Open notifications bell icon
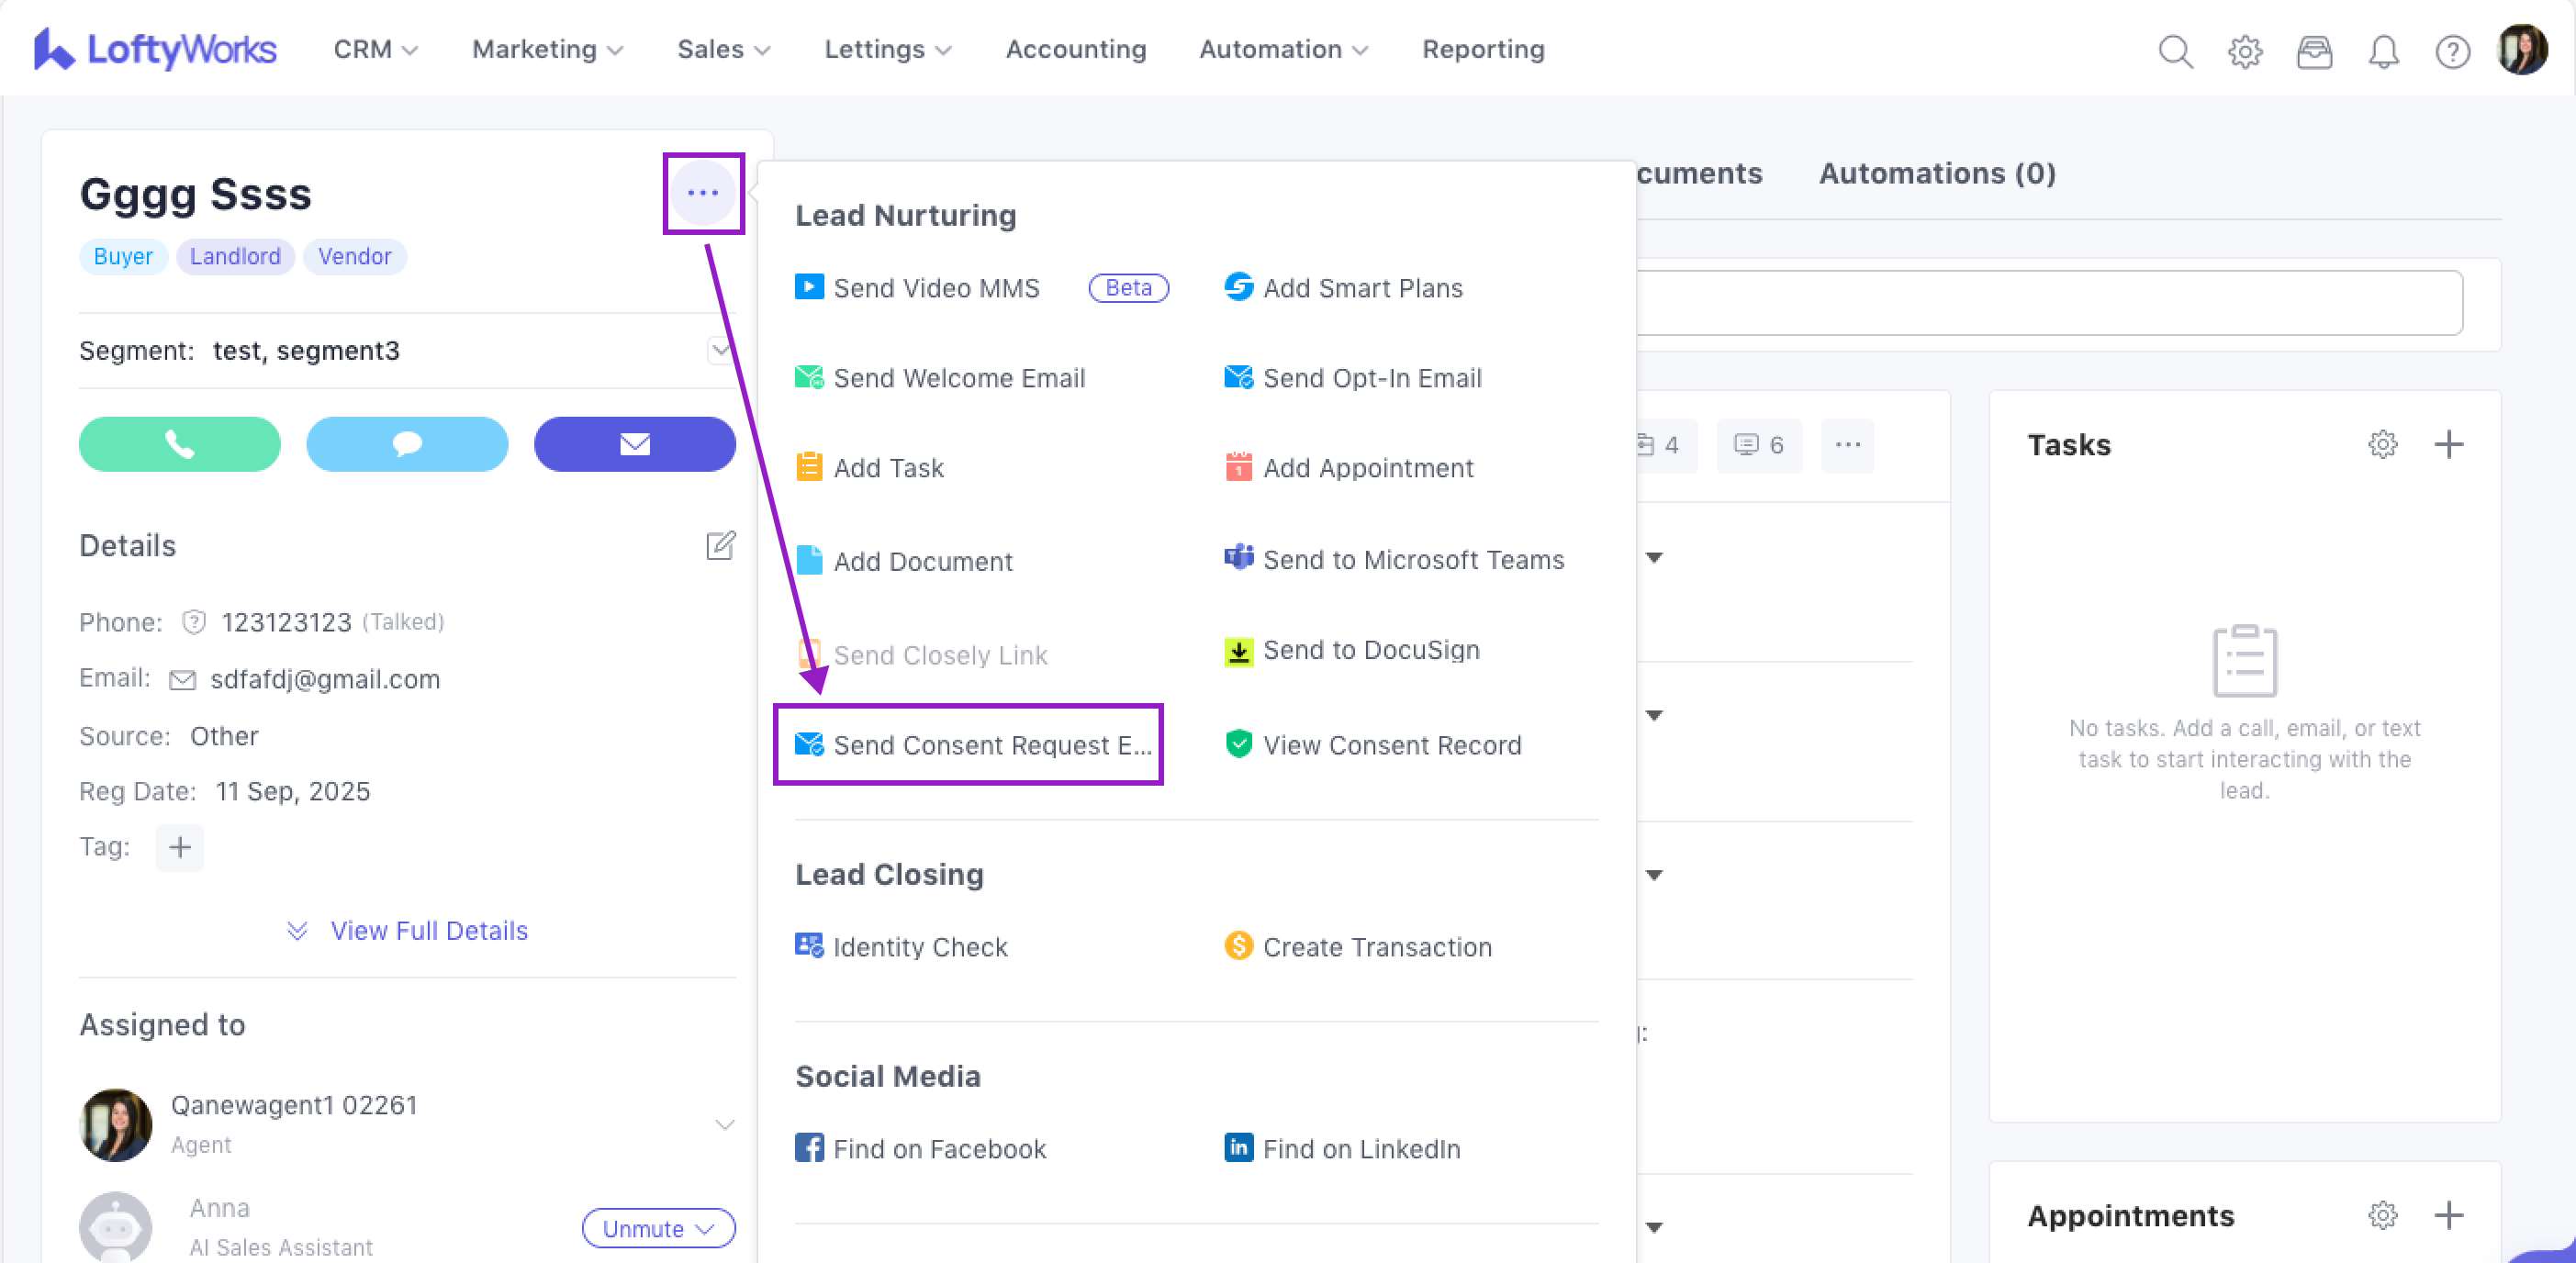2576x1263 pixels. coord(2383,50)
